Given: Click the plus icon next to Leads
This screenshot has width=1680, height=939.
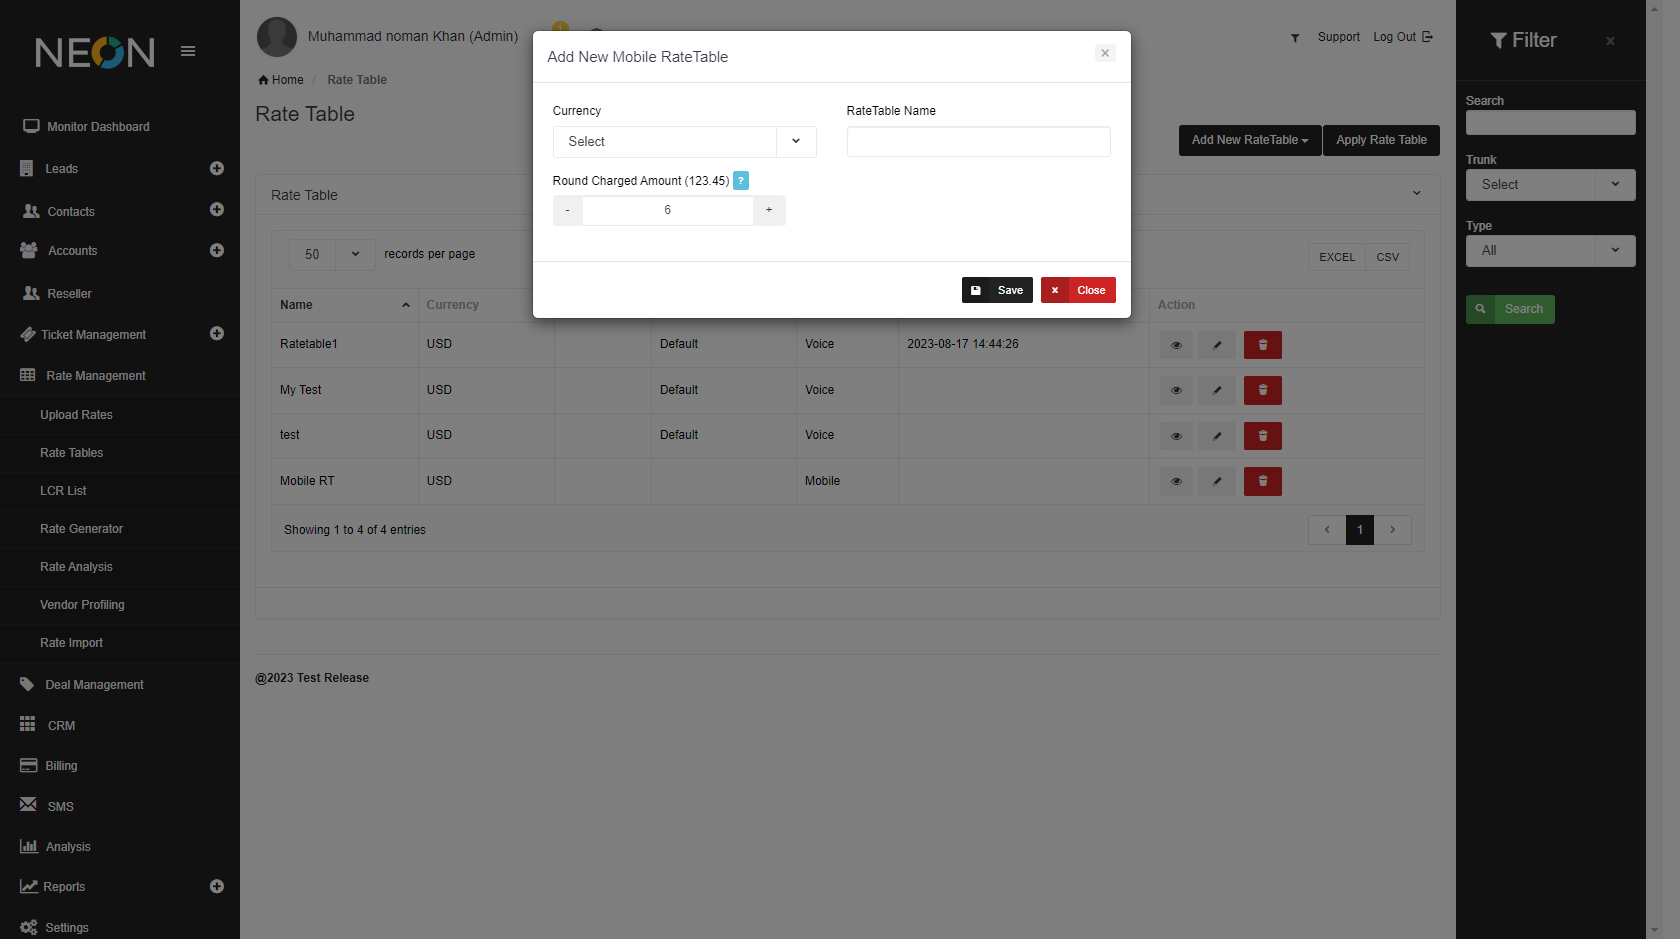Looking at the screenshot, I should point(217,169).
